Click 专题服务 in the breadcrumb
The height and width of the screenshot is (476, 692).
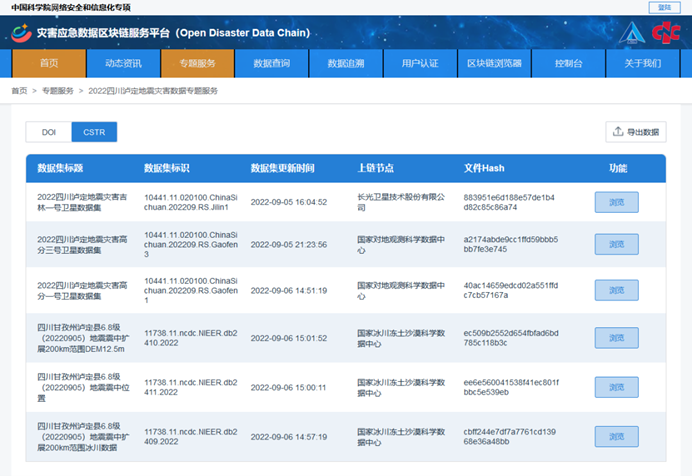tap(58, 91)
